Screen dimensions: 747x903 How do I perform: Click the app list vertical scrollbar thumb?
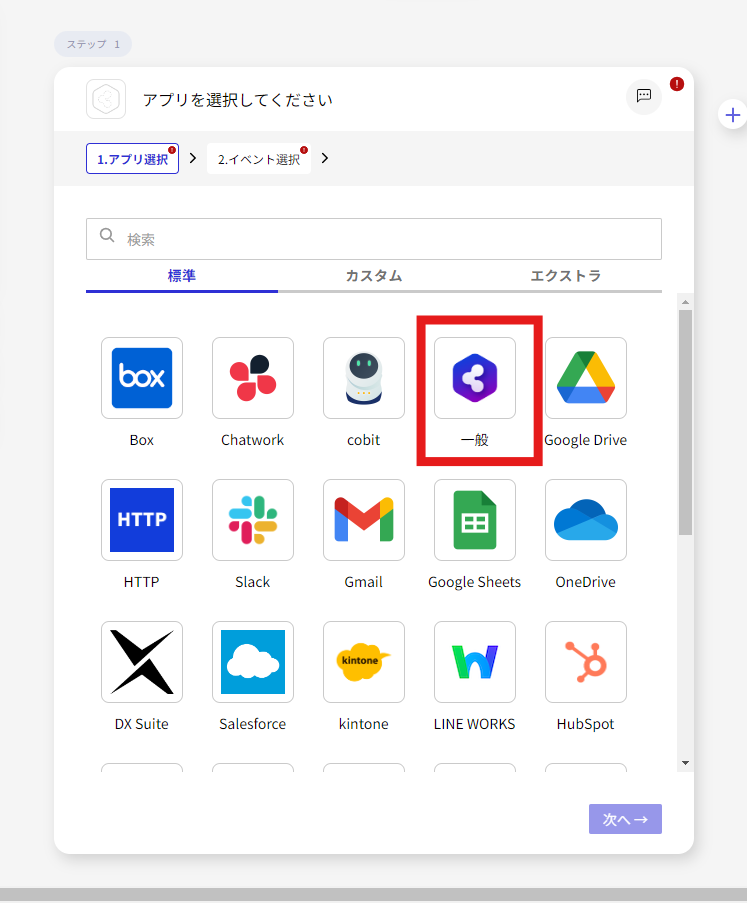[685, 423]
